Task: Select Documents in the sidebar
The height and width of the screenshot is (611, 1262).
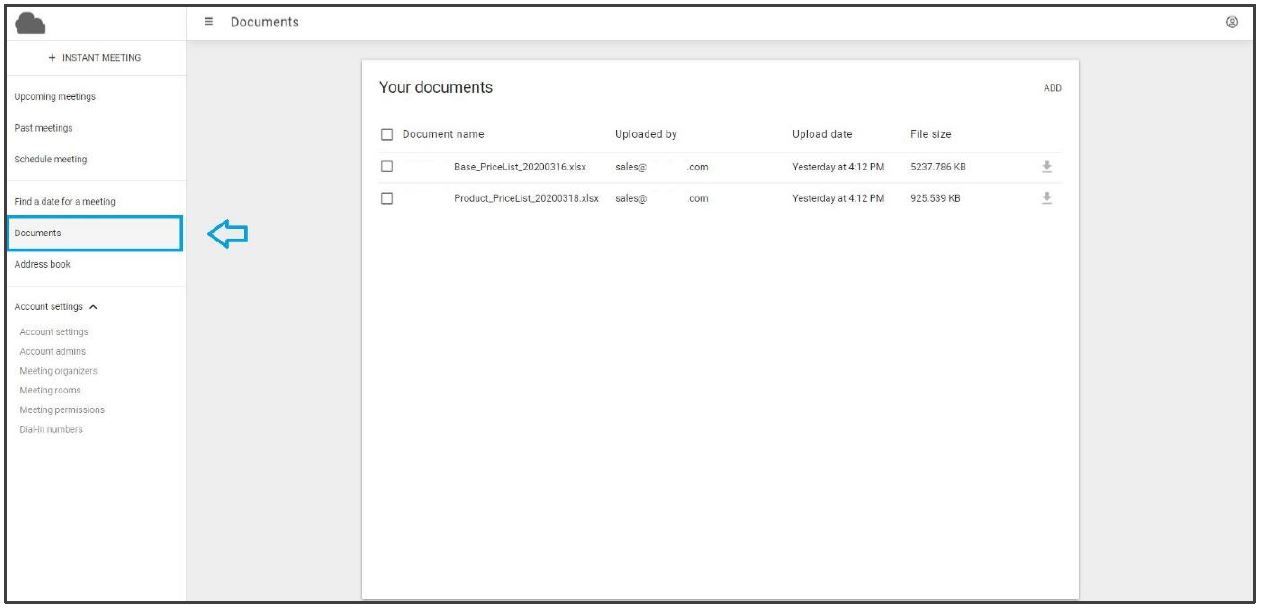Action: coord(38,233)
